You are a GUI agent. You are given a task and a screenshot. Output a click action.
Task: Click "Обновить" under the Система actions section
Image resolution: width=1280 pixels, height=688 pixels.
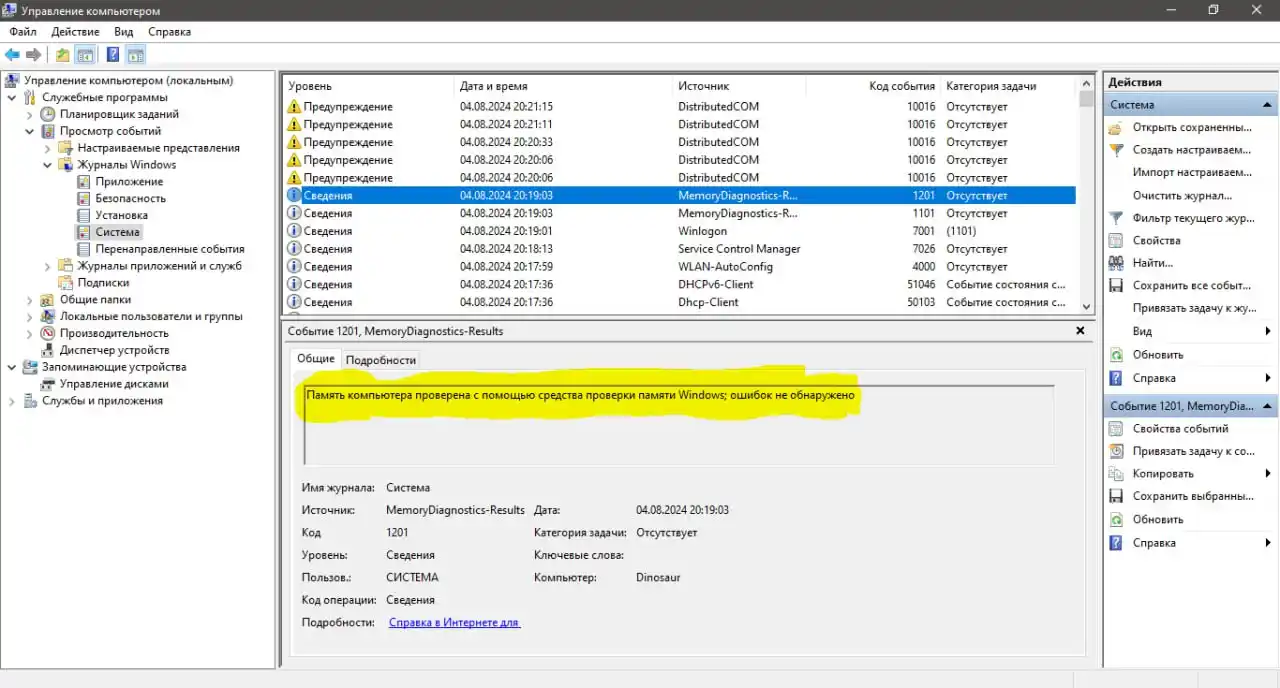click(x=1158, y=355)
